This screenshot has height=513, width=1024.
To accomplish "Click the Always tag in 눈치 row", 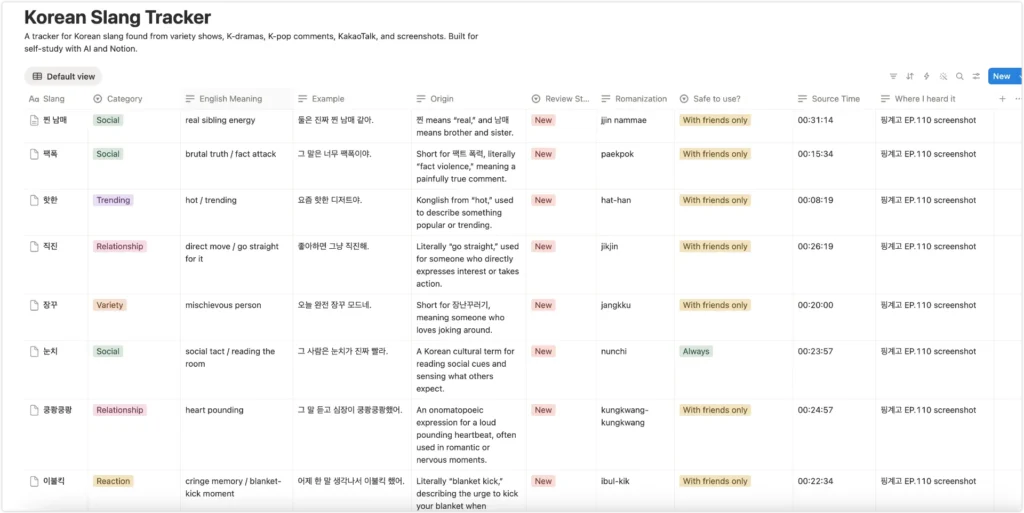I will click(696, 351).
